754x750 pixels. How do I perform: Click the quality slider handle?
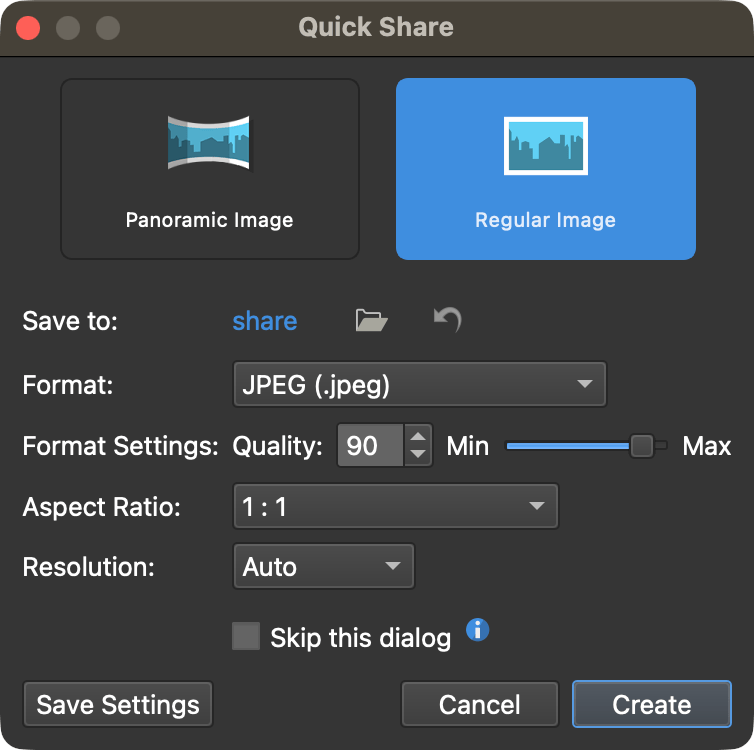(x=641, y=446)
